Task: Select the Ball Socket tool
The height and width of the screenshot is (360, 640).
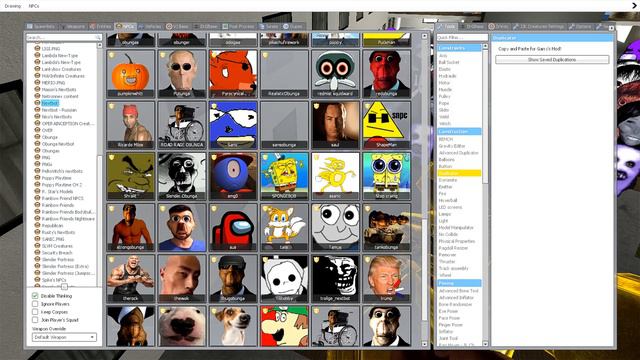Action: [x=449, y=62]
